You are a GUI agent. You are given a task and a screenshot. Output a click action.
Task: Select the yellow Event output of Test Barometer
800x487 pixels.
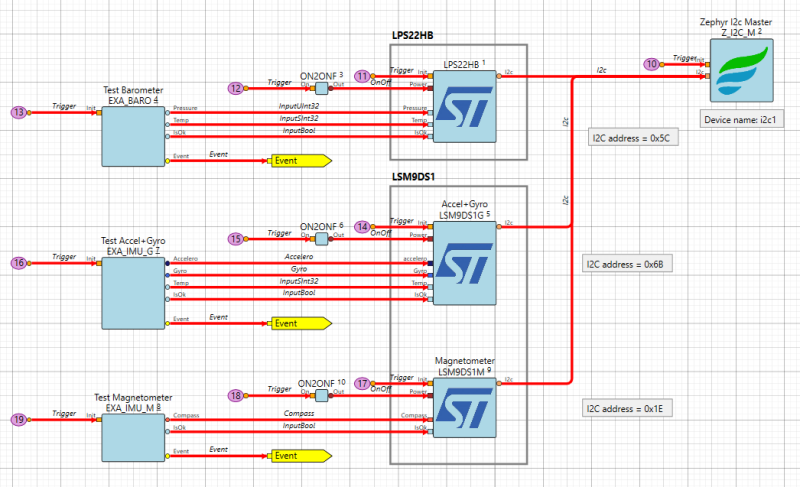click(301, 161)
